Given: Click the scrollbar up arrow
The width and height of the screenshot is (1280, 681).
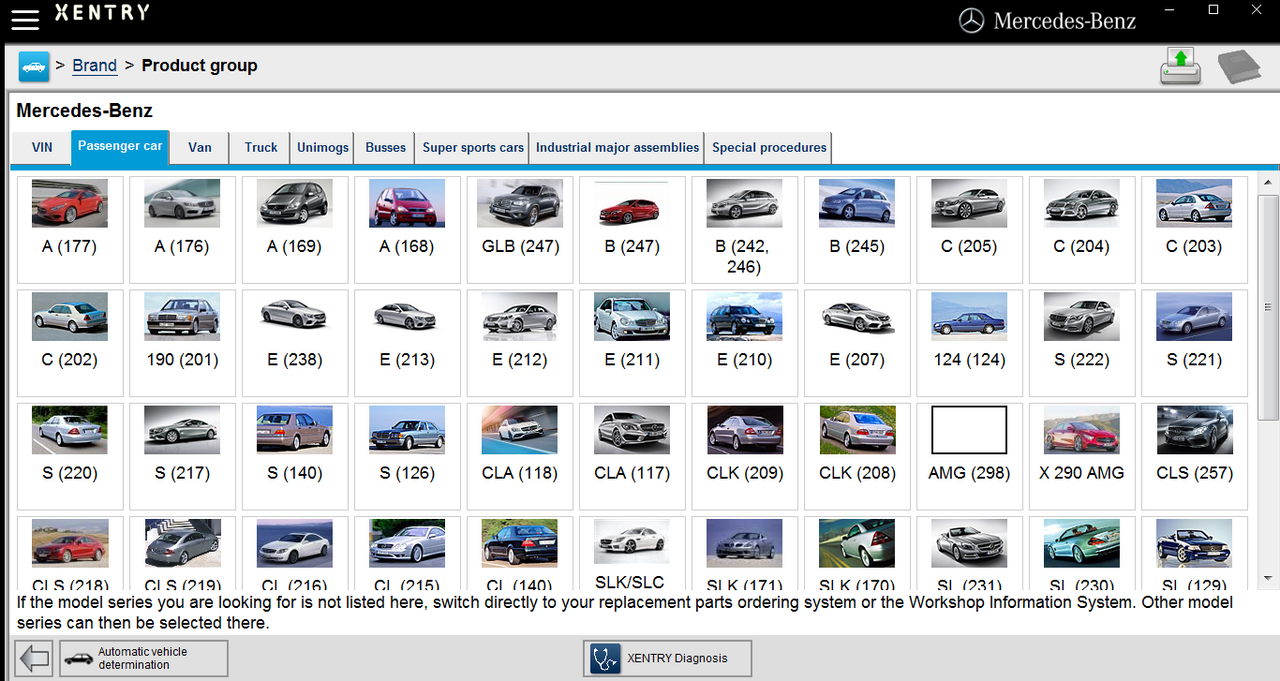Looking at the screenshot, I should click(1268, 183).
